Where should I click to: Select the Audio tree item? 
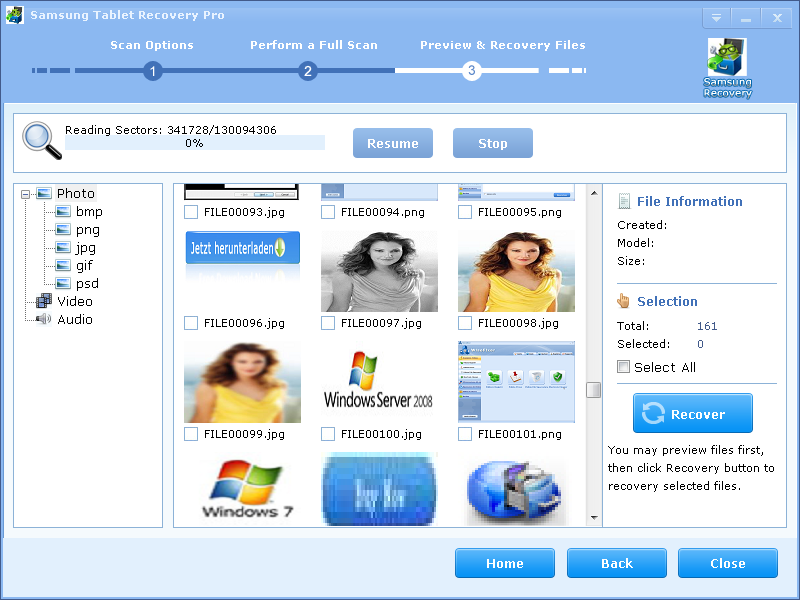74,319
